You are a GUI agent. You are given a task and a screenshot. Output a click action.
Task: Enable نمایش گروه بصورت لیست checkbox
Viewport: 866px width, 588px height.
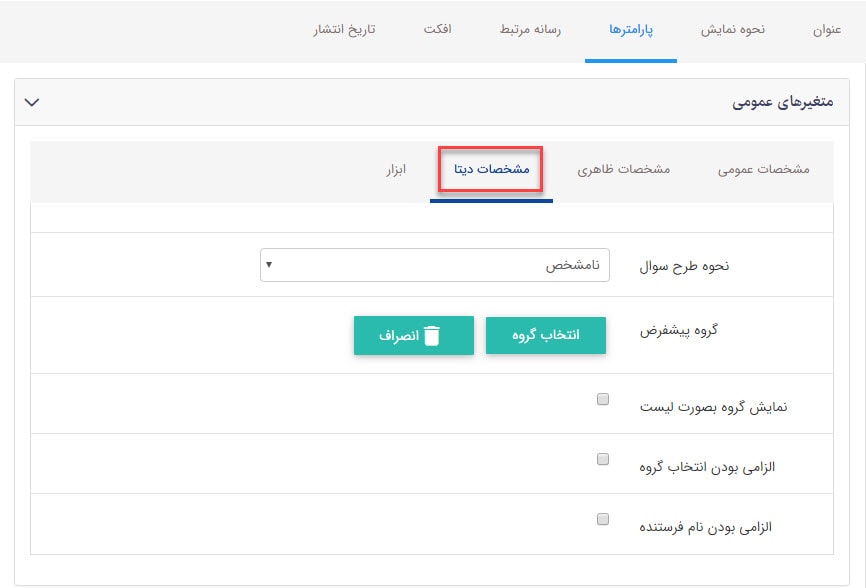(x=602, y=398)
